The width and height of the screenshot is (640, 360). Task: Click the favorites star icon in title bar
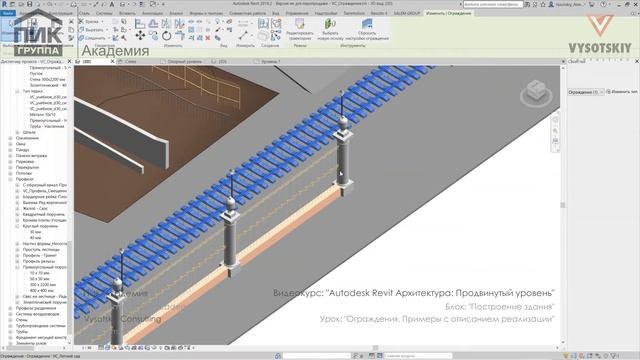543,4
